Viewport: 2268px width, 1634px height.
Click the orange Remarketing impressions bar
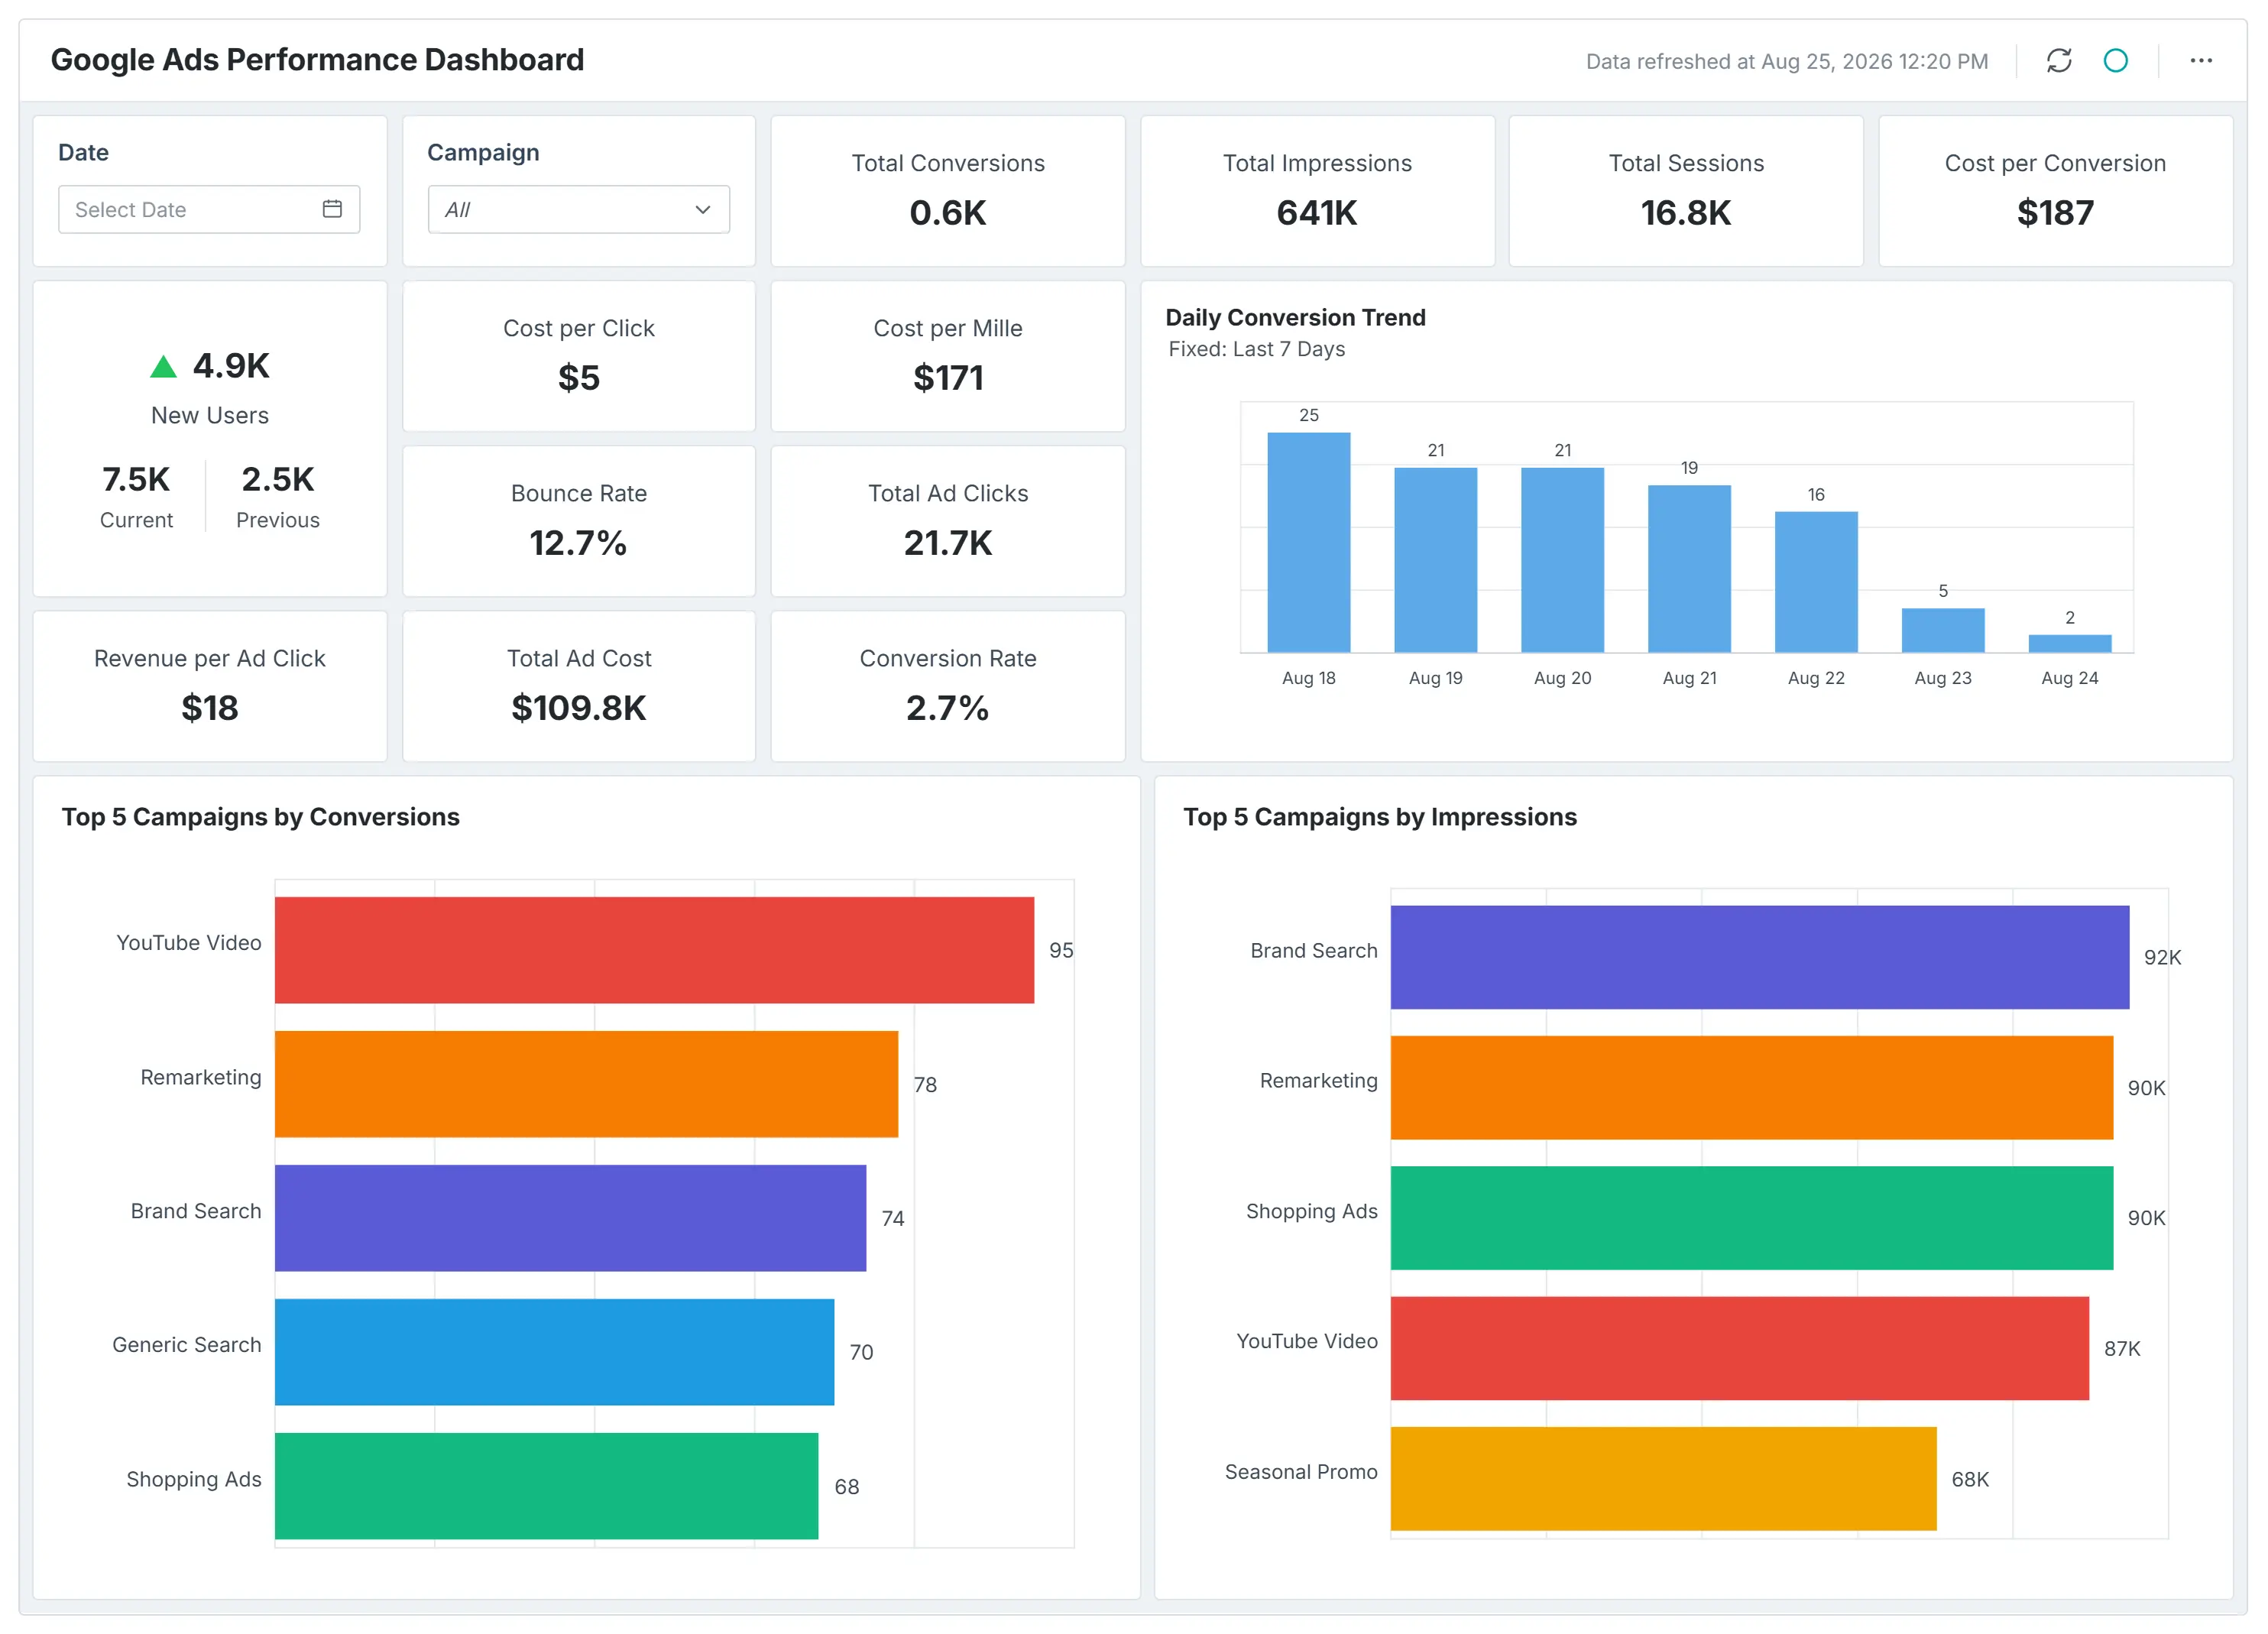tap(1751, 1088)
